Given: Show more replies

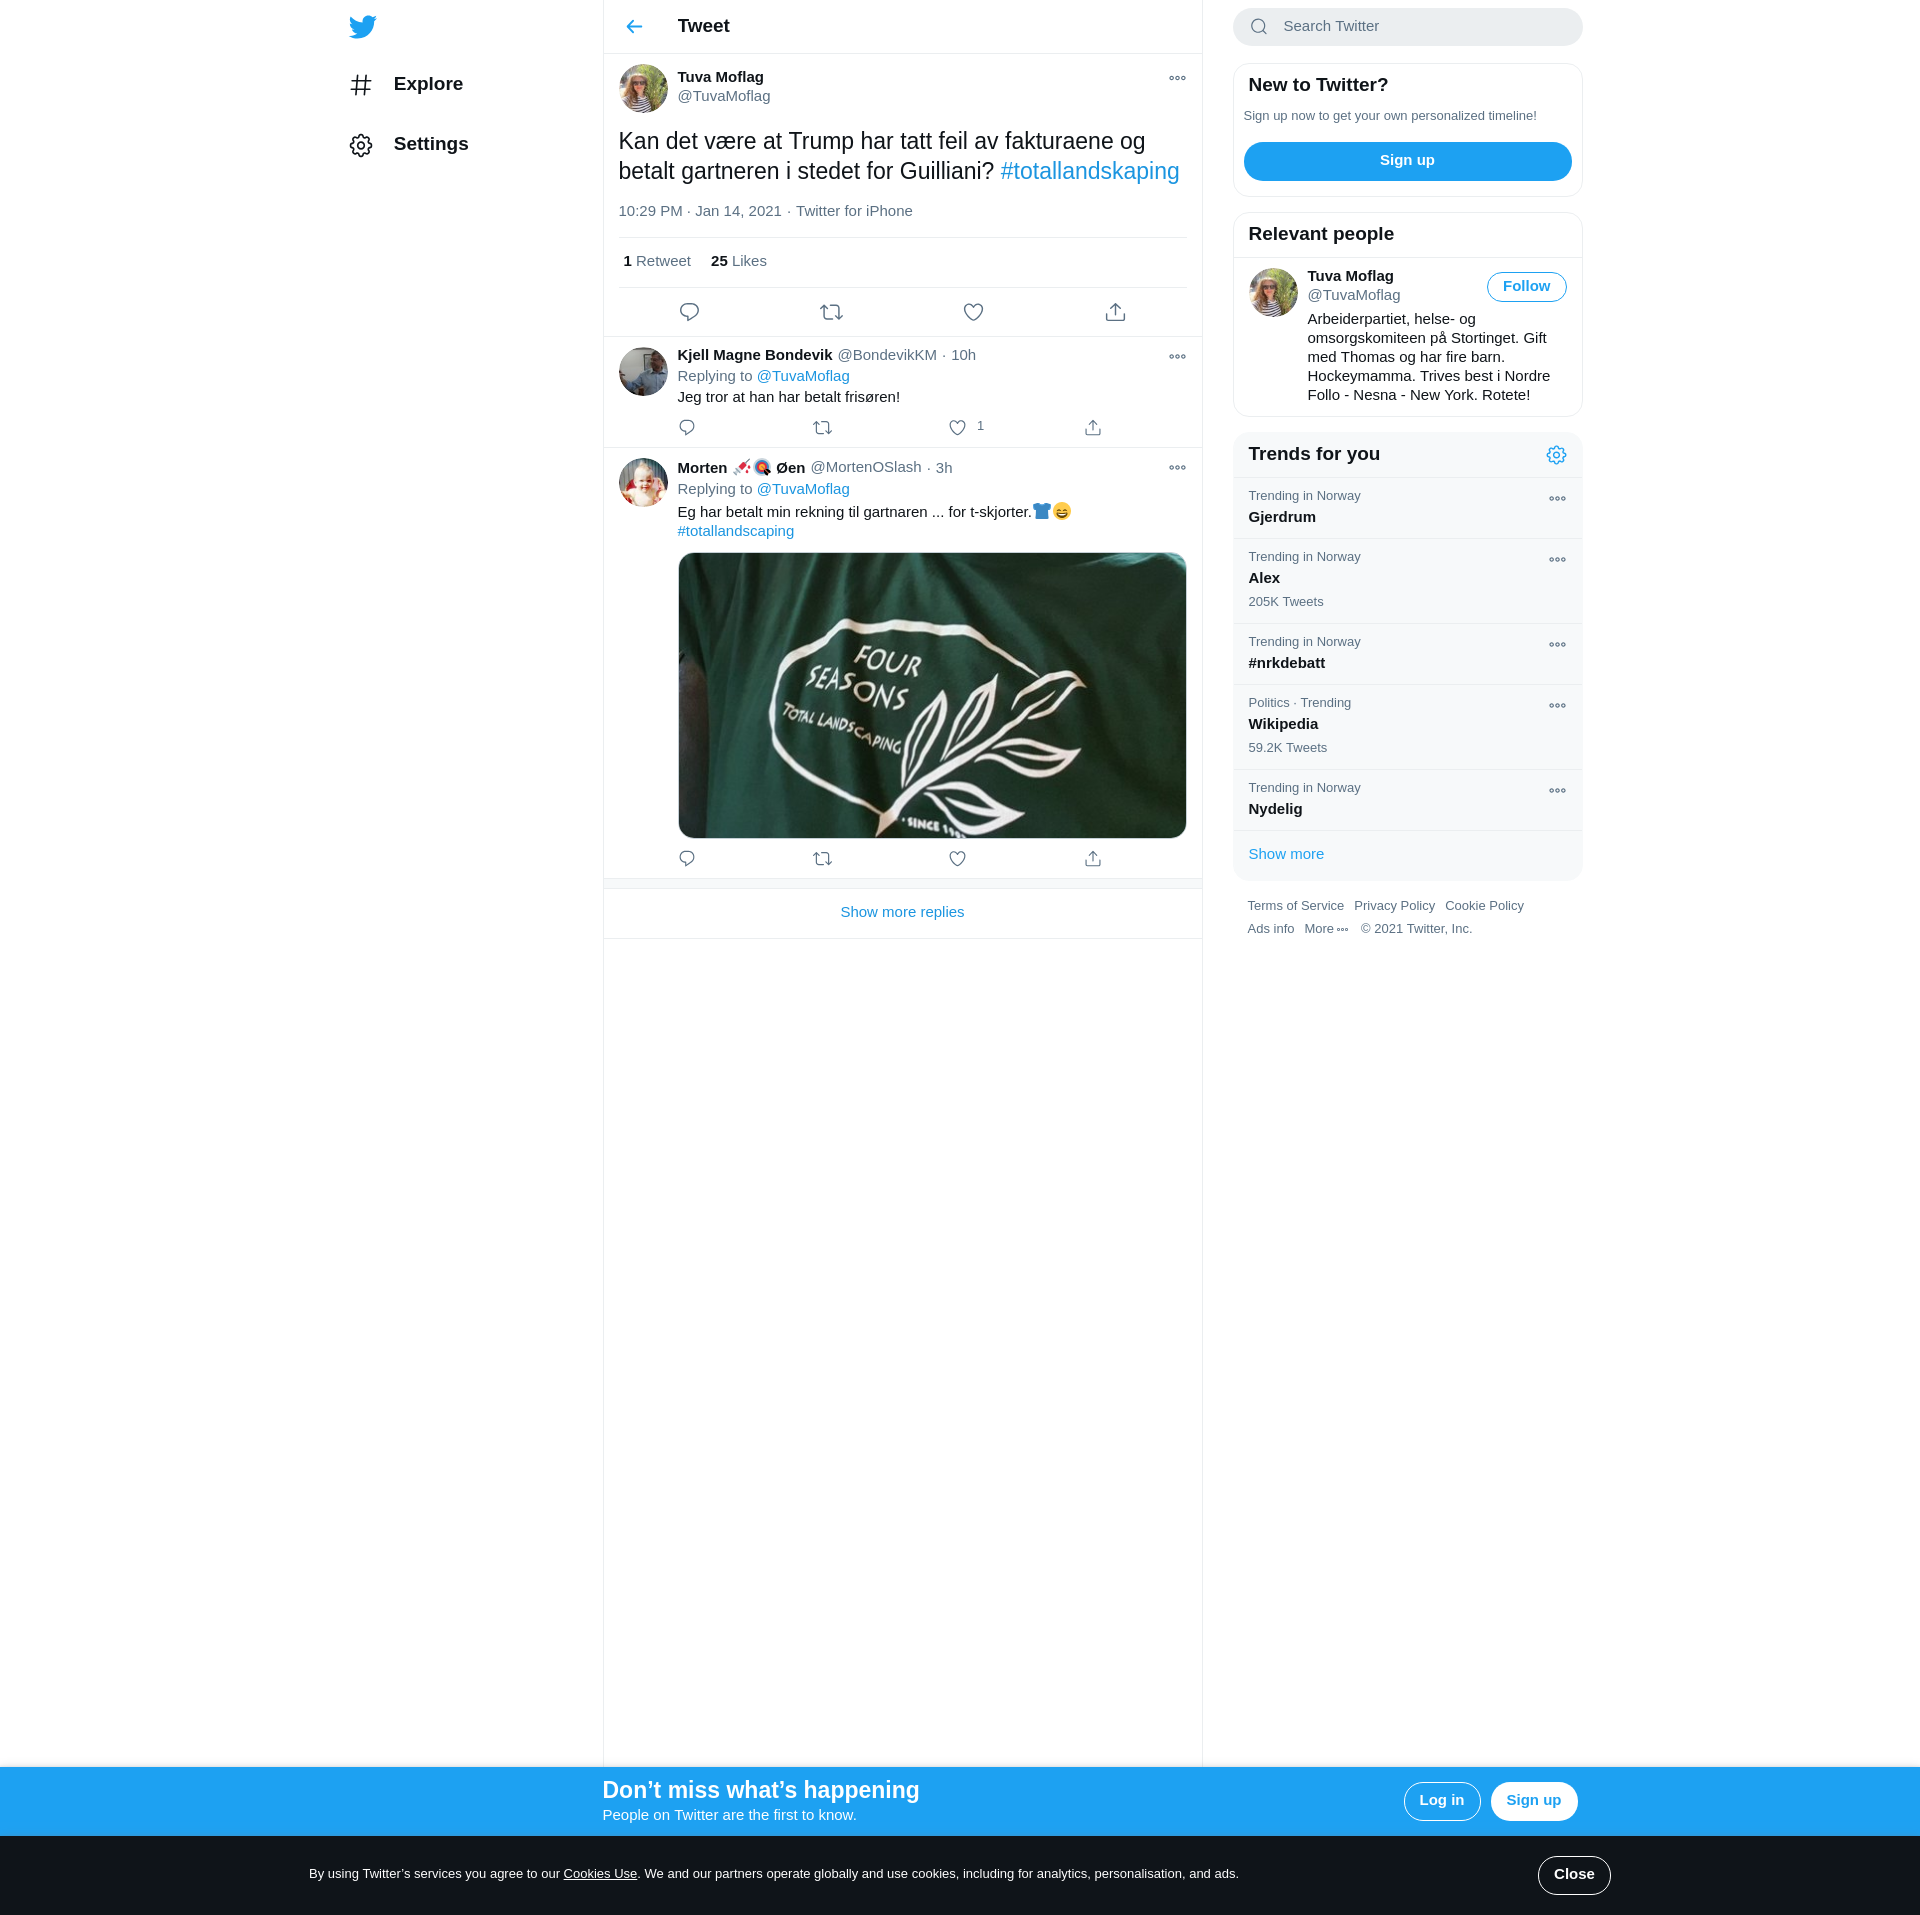Looking at the screenshot, I should (x=902, y=912).
